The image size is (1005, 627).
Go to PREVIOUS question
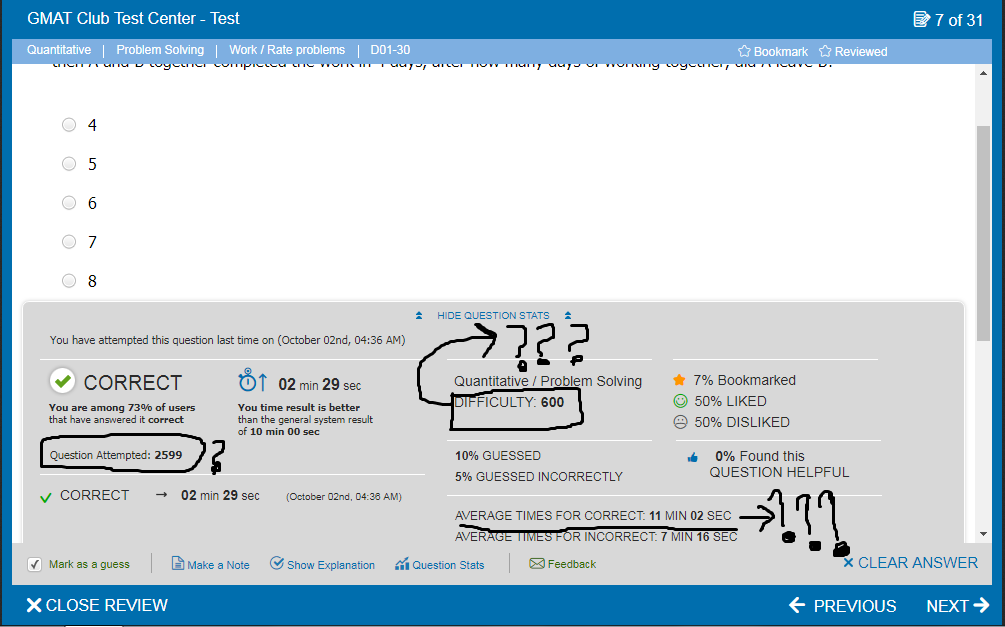[x=842, y=605]
